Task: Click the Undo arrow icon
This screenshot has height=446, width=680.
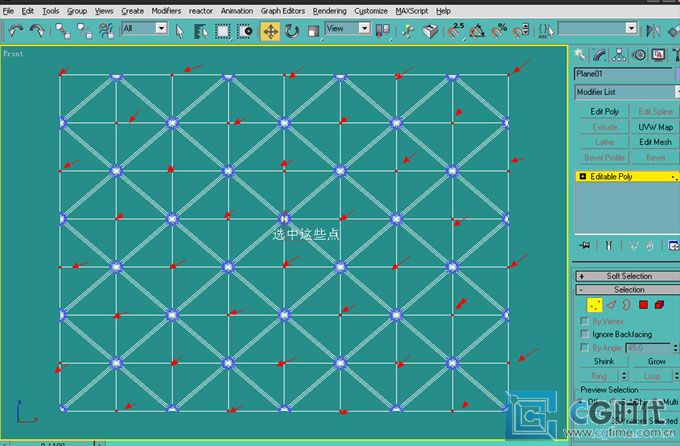Action: [x=16, y=31]
